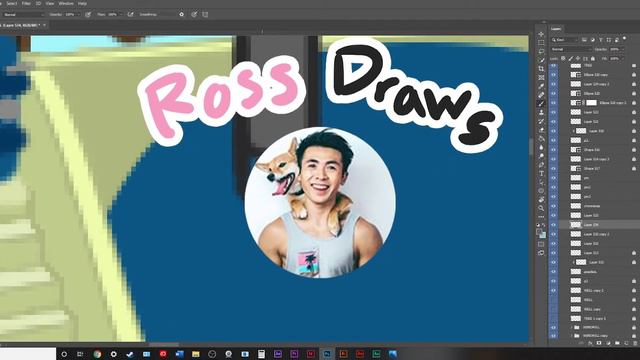Open symmetry paint options icon
The width and height of the screenshot is (640, 360).
click(x=205, y=14)
